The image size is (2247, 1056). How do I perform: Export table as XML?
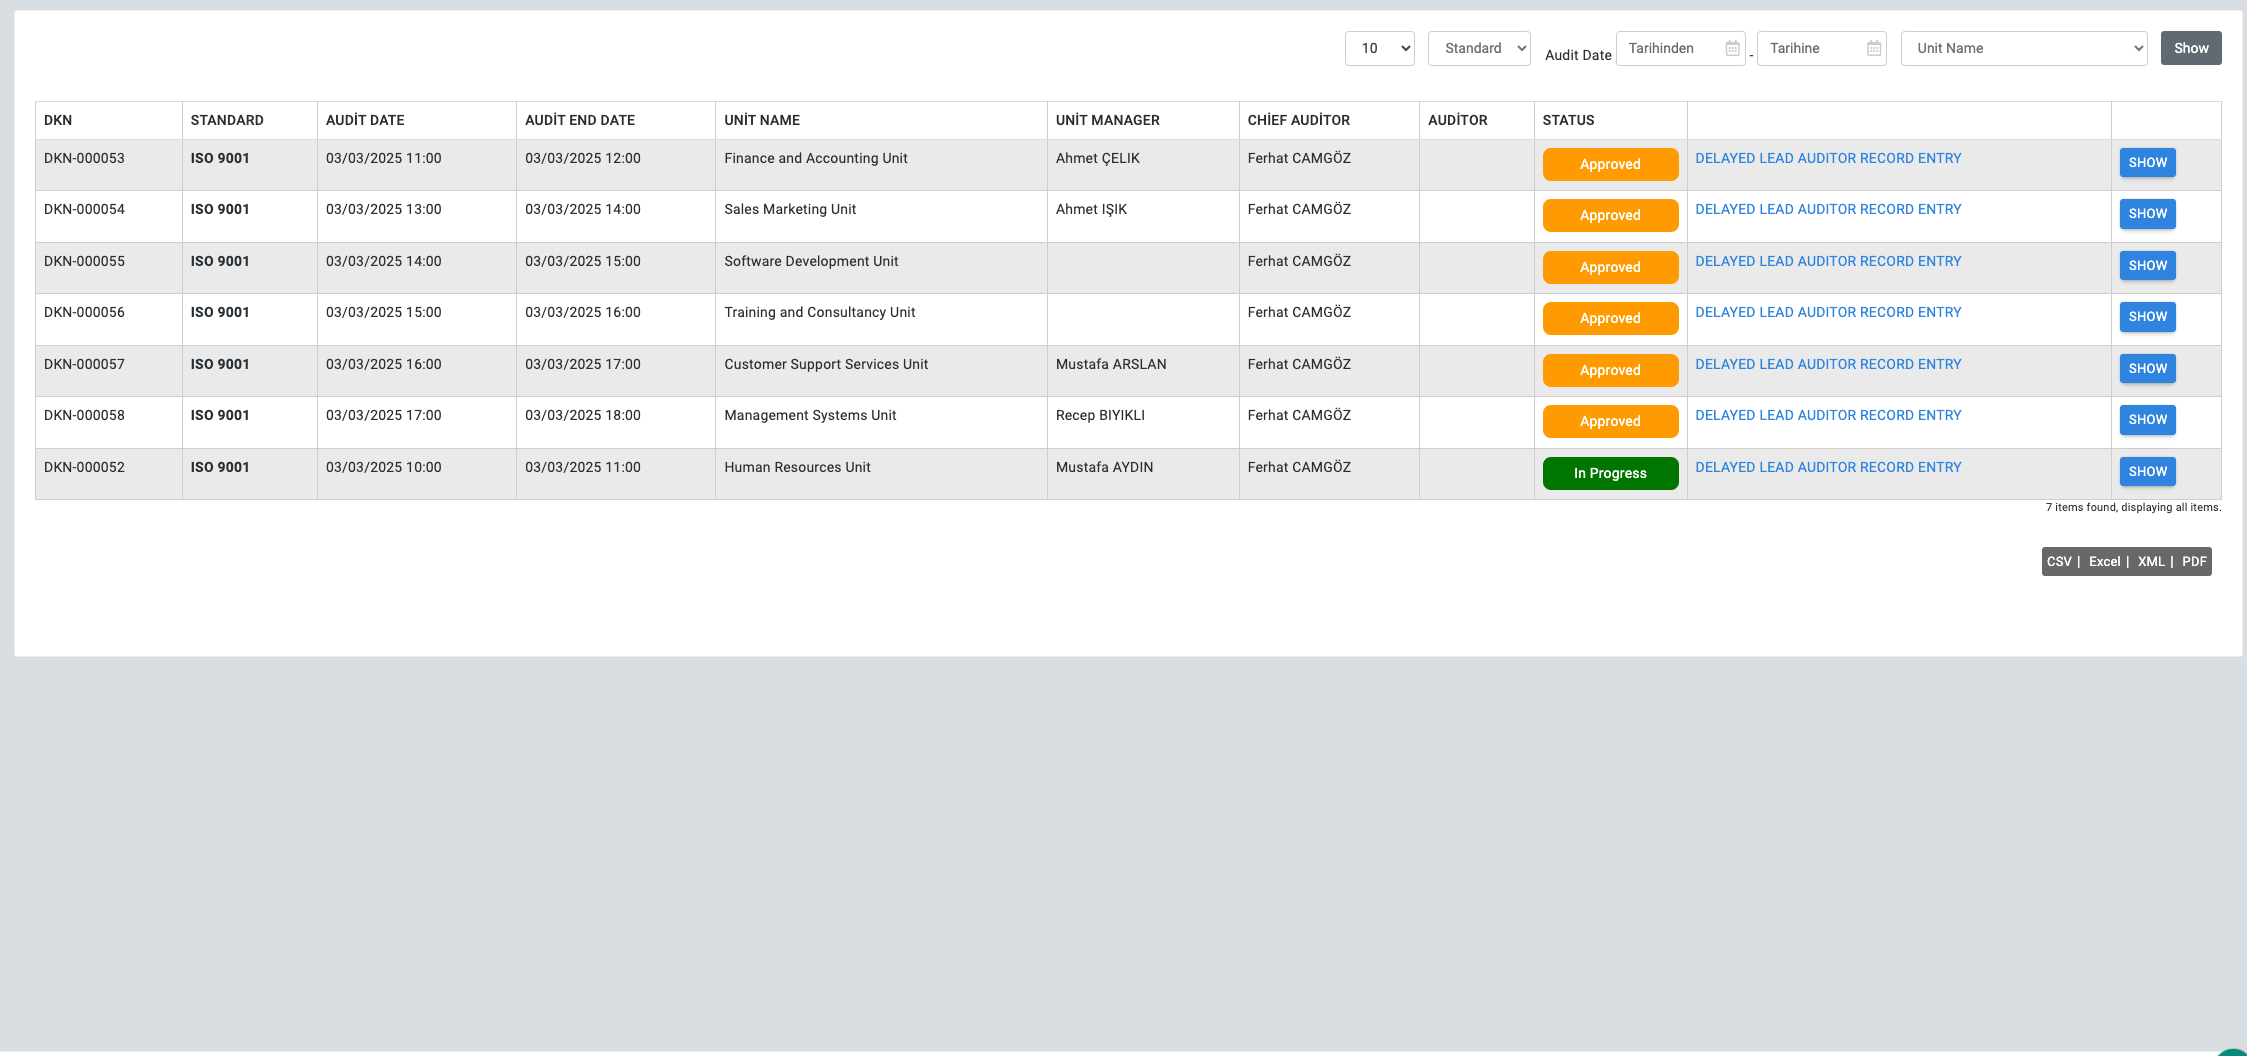tap(2150, 562)
